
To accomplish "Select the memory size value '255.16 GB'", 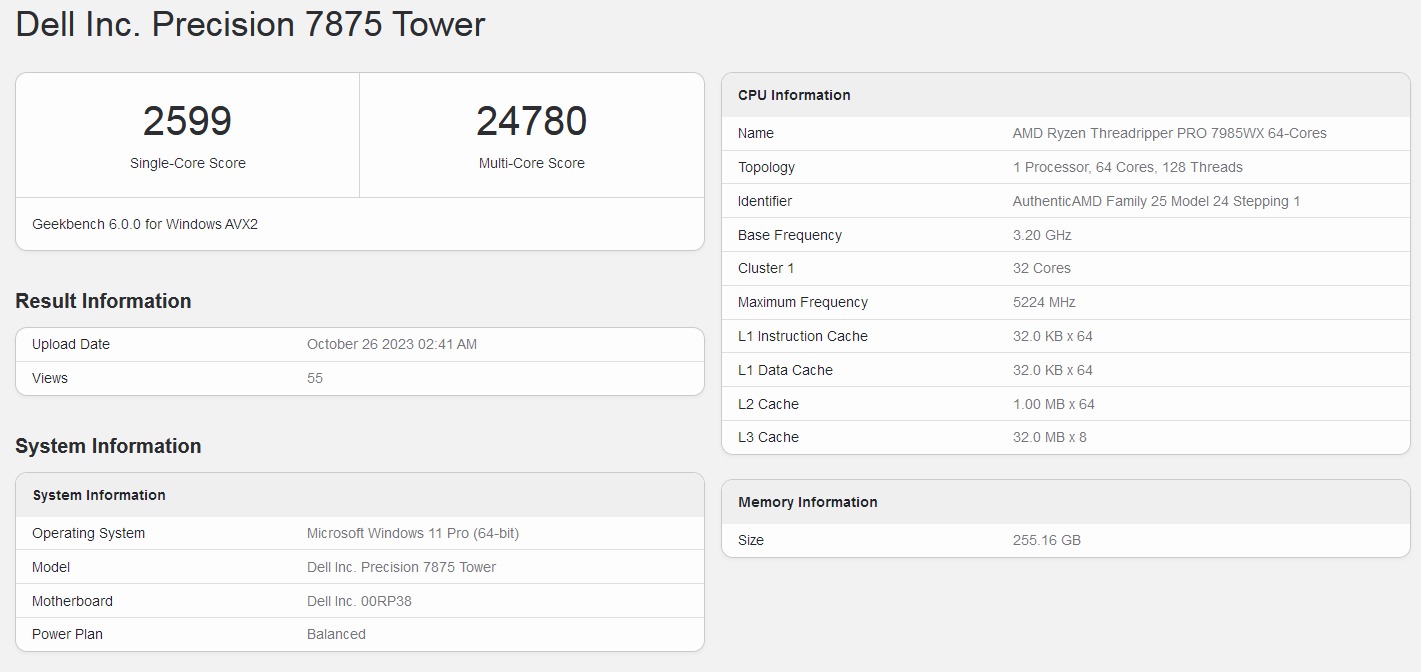I will pos(1047,540).
